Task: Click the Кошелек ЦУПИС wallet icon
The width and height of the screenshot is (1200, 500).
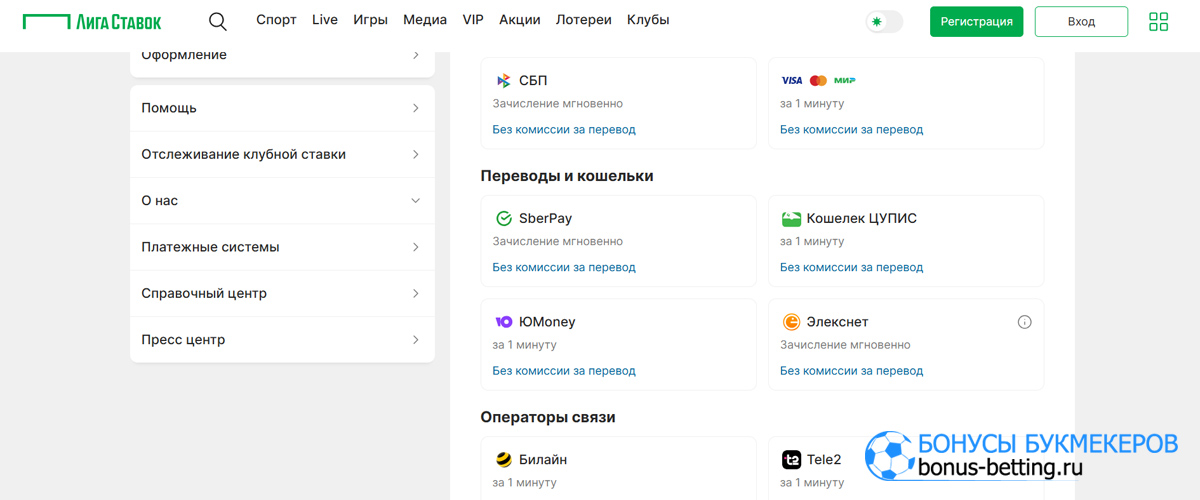Action: pos(791,218)
